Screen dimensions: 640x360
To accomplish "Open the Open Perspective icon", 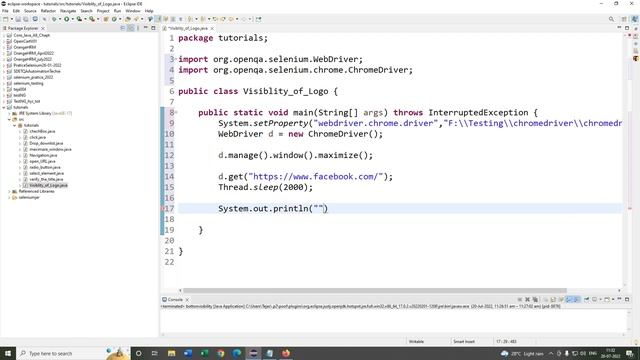I will (624, 19).
